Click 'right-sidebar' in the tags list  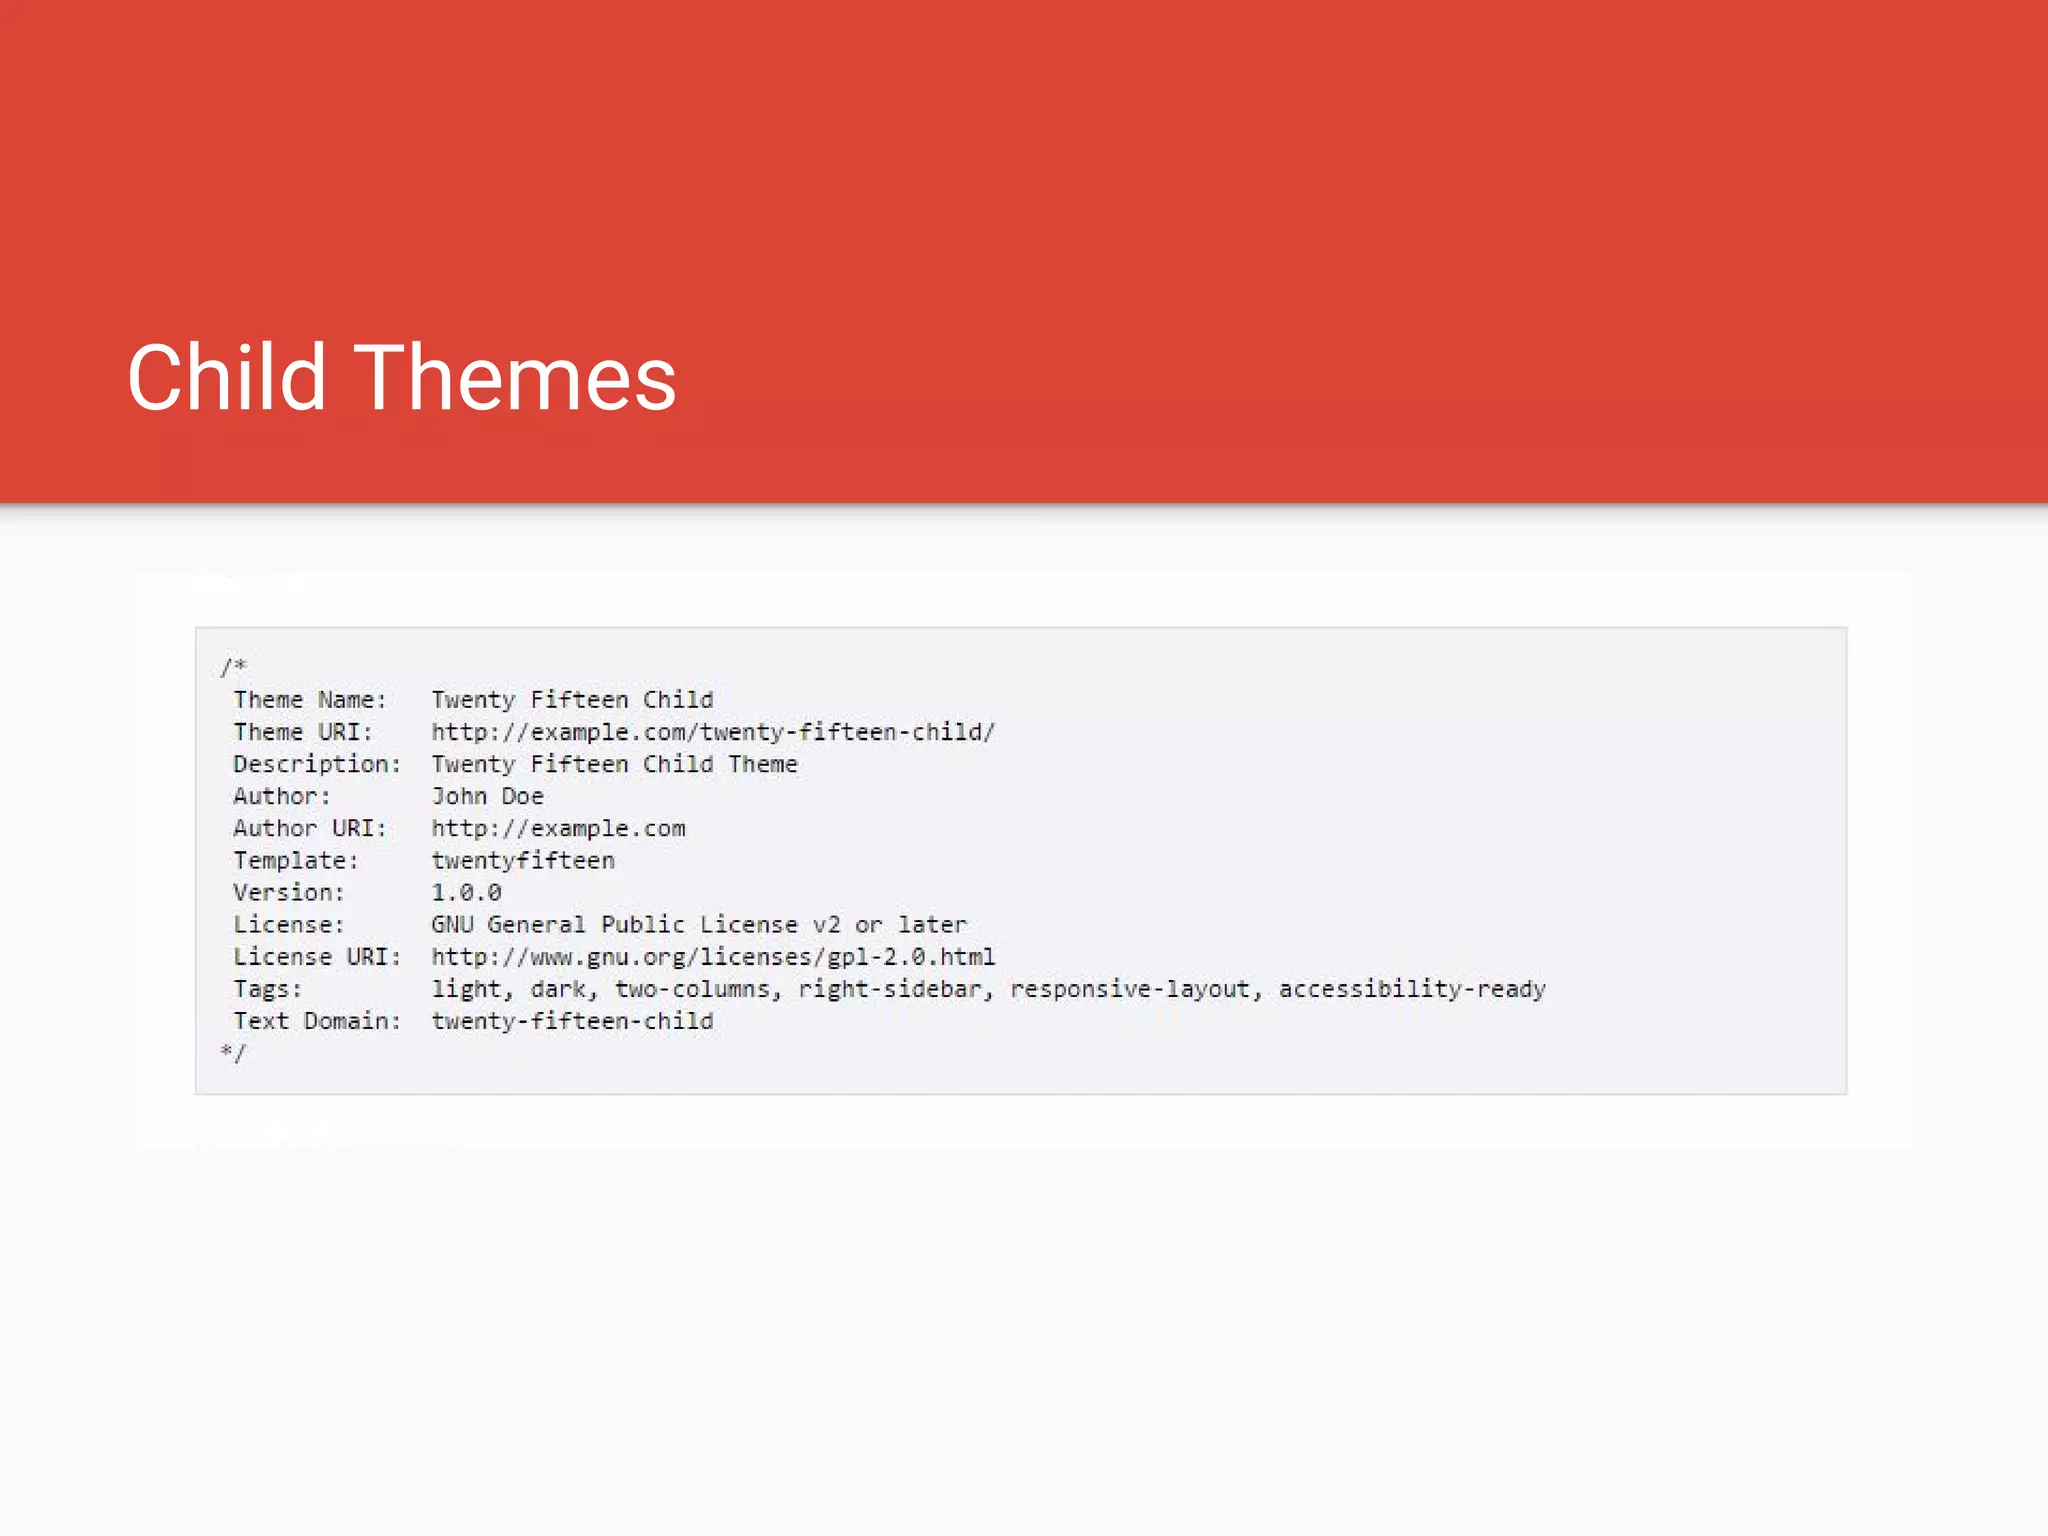tap(890, 989)
